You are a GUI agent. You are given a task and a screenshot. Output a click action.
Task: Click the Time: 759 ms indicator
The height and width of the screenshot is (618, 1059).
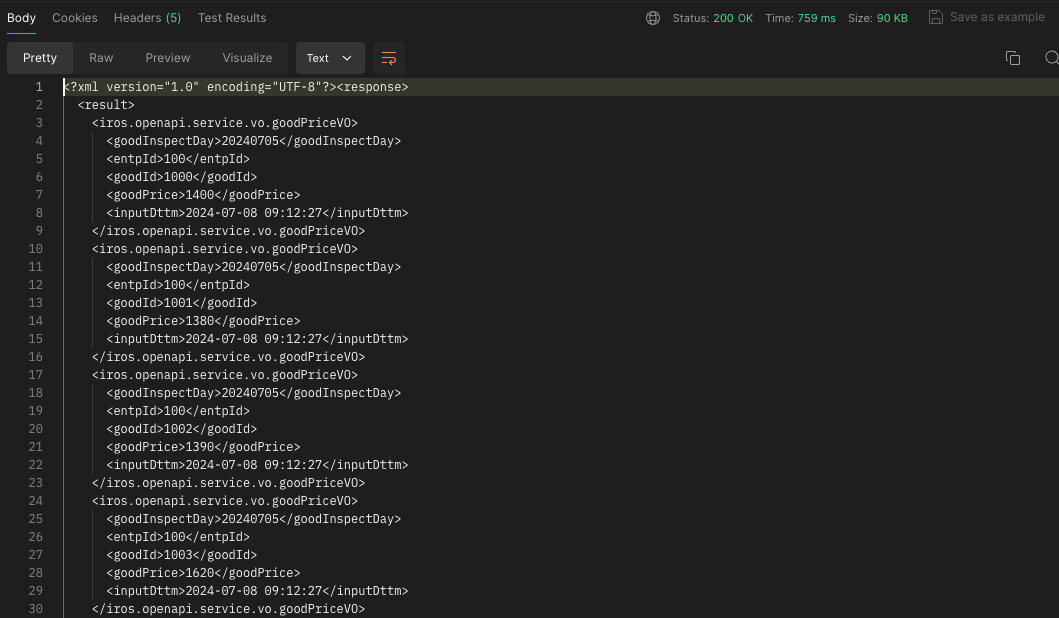[800, 17]
